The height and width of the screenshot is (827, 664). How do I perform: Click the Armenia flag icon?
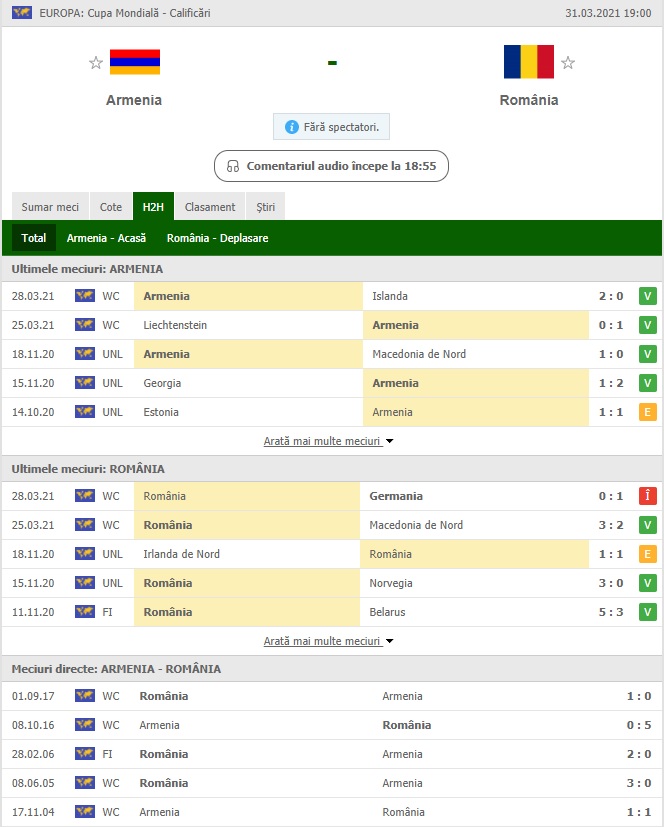tap(135, 62)
